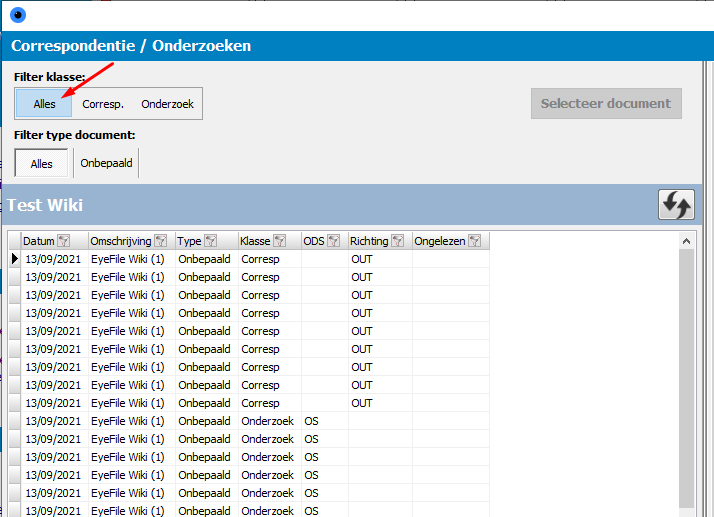Sort by the Datum column header
The height and width of the screenshot is (517, 714).
[x=39, y=241]
